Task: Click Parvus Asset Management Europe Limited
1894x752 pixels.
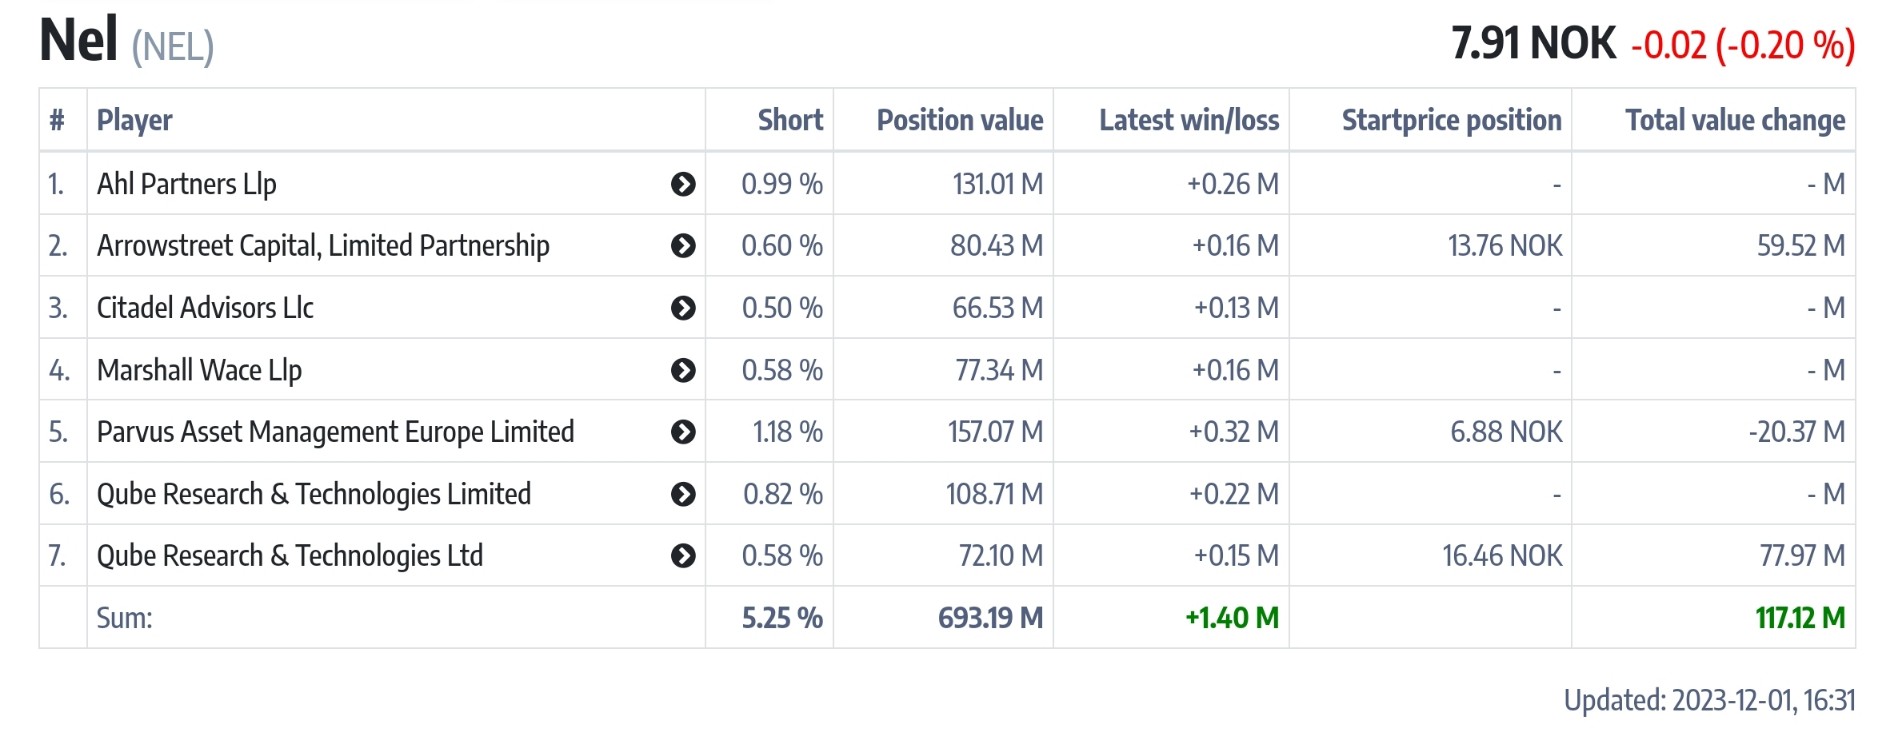Action: (335, 432)
